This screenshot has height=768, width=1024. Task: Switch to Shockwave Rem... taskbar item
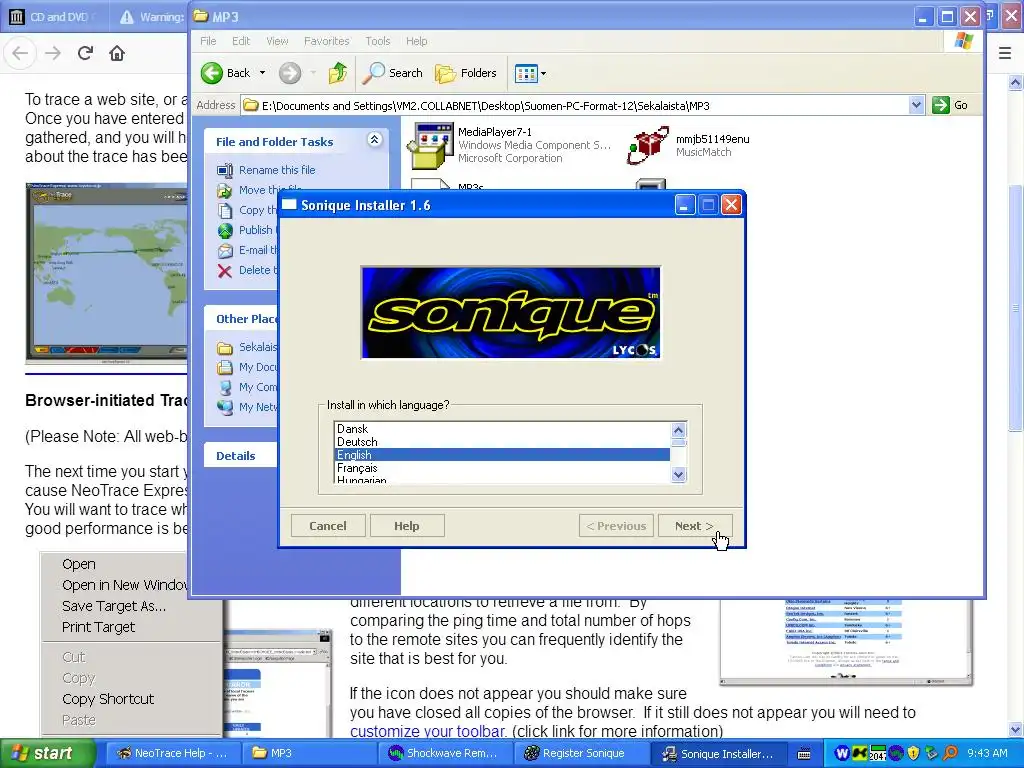[x=445, y=754]
